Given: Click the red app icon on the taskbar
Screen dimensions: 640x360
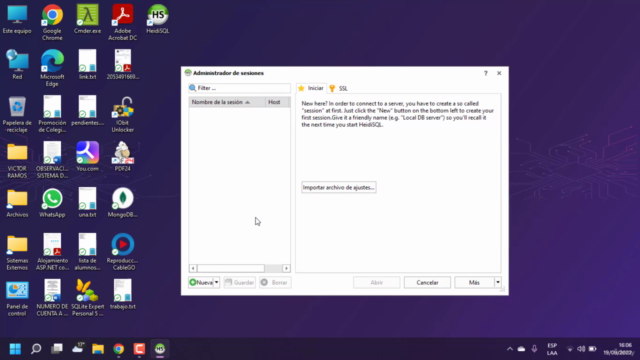Looking at the screenshot, I should point(139,349).
